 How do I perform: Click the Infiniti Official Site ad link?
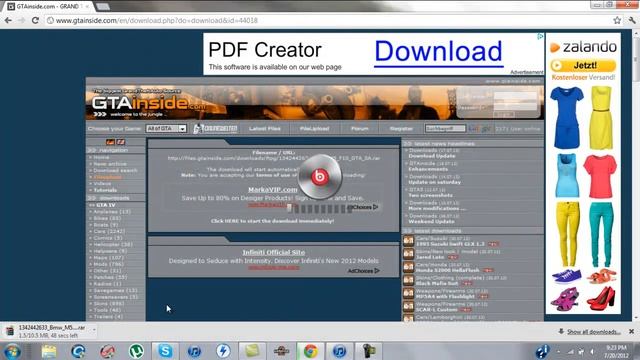click(273, 253)
